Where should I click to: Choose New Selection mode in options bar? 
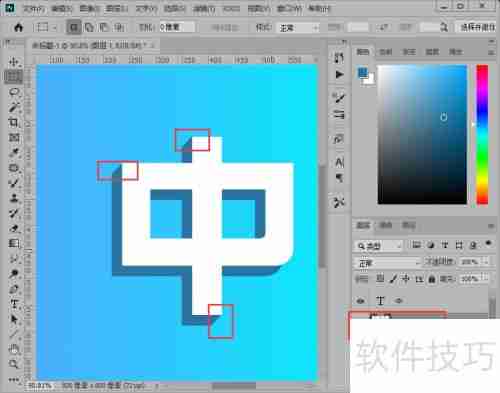pos(74,27)
